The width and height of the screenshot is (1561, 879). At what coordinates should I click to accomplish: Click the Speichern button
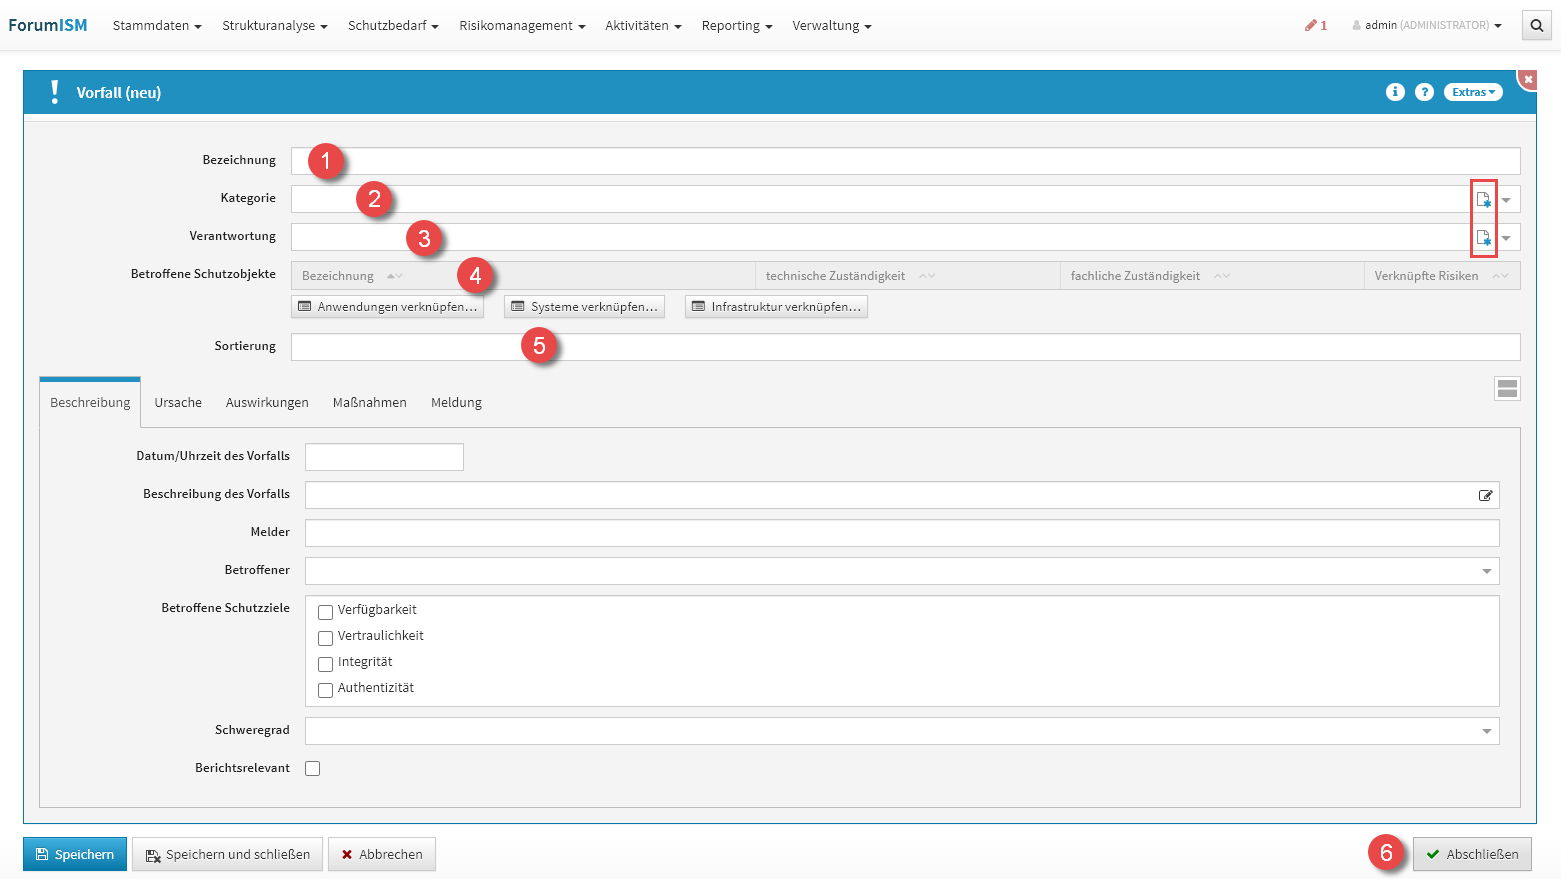point(75,854)
